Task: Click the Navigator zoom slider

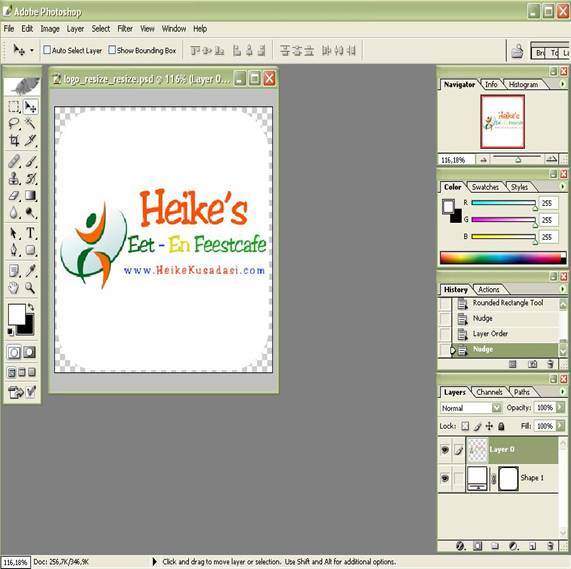Action: click(x=517, y=158)
